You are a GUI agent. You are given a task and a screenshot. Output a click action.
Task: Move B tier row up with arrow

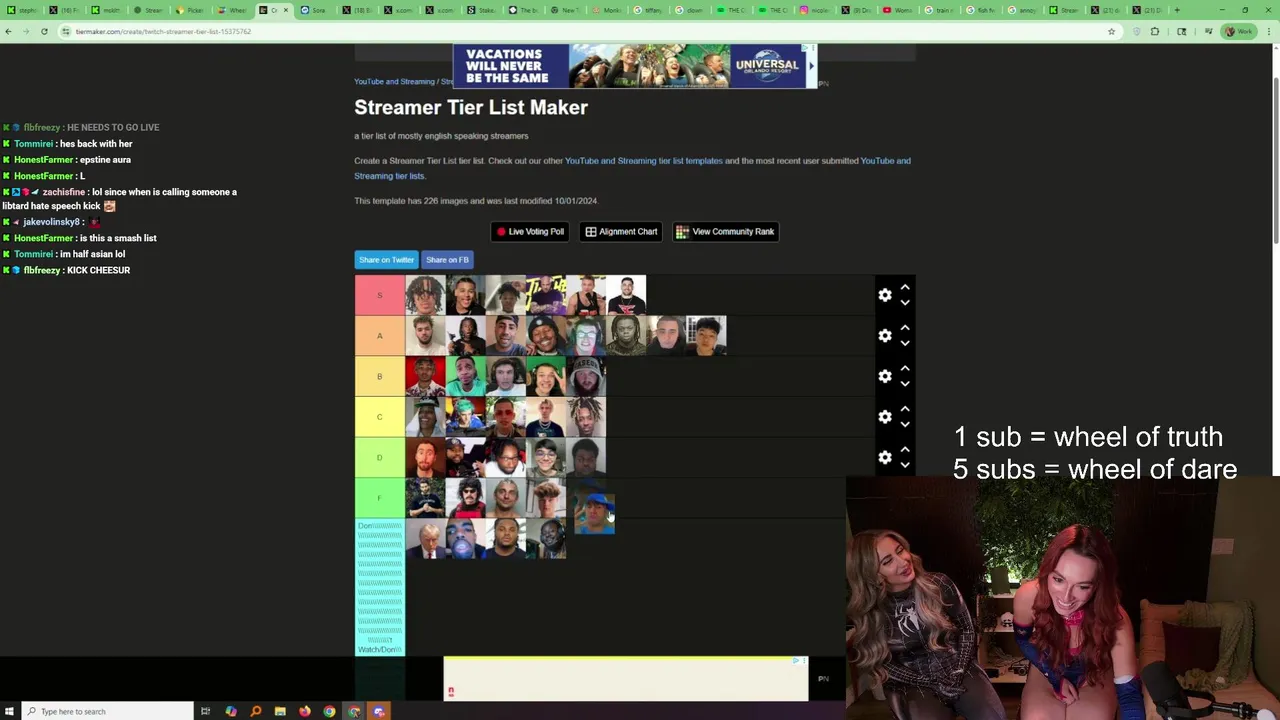[905, 368]
